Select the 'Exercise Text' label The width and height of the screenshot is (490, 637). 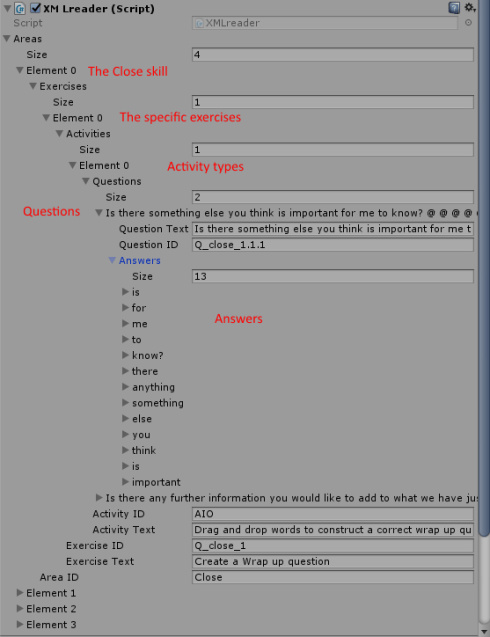tap(100, 561)
